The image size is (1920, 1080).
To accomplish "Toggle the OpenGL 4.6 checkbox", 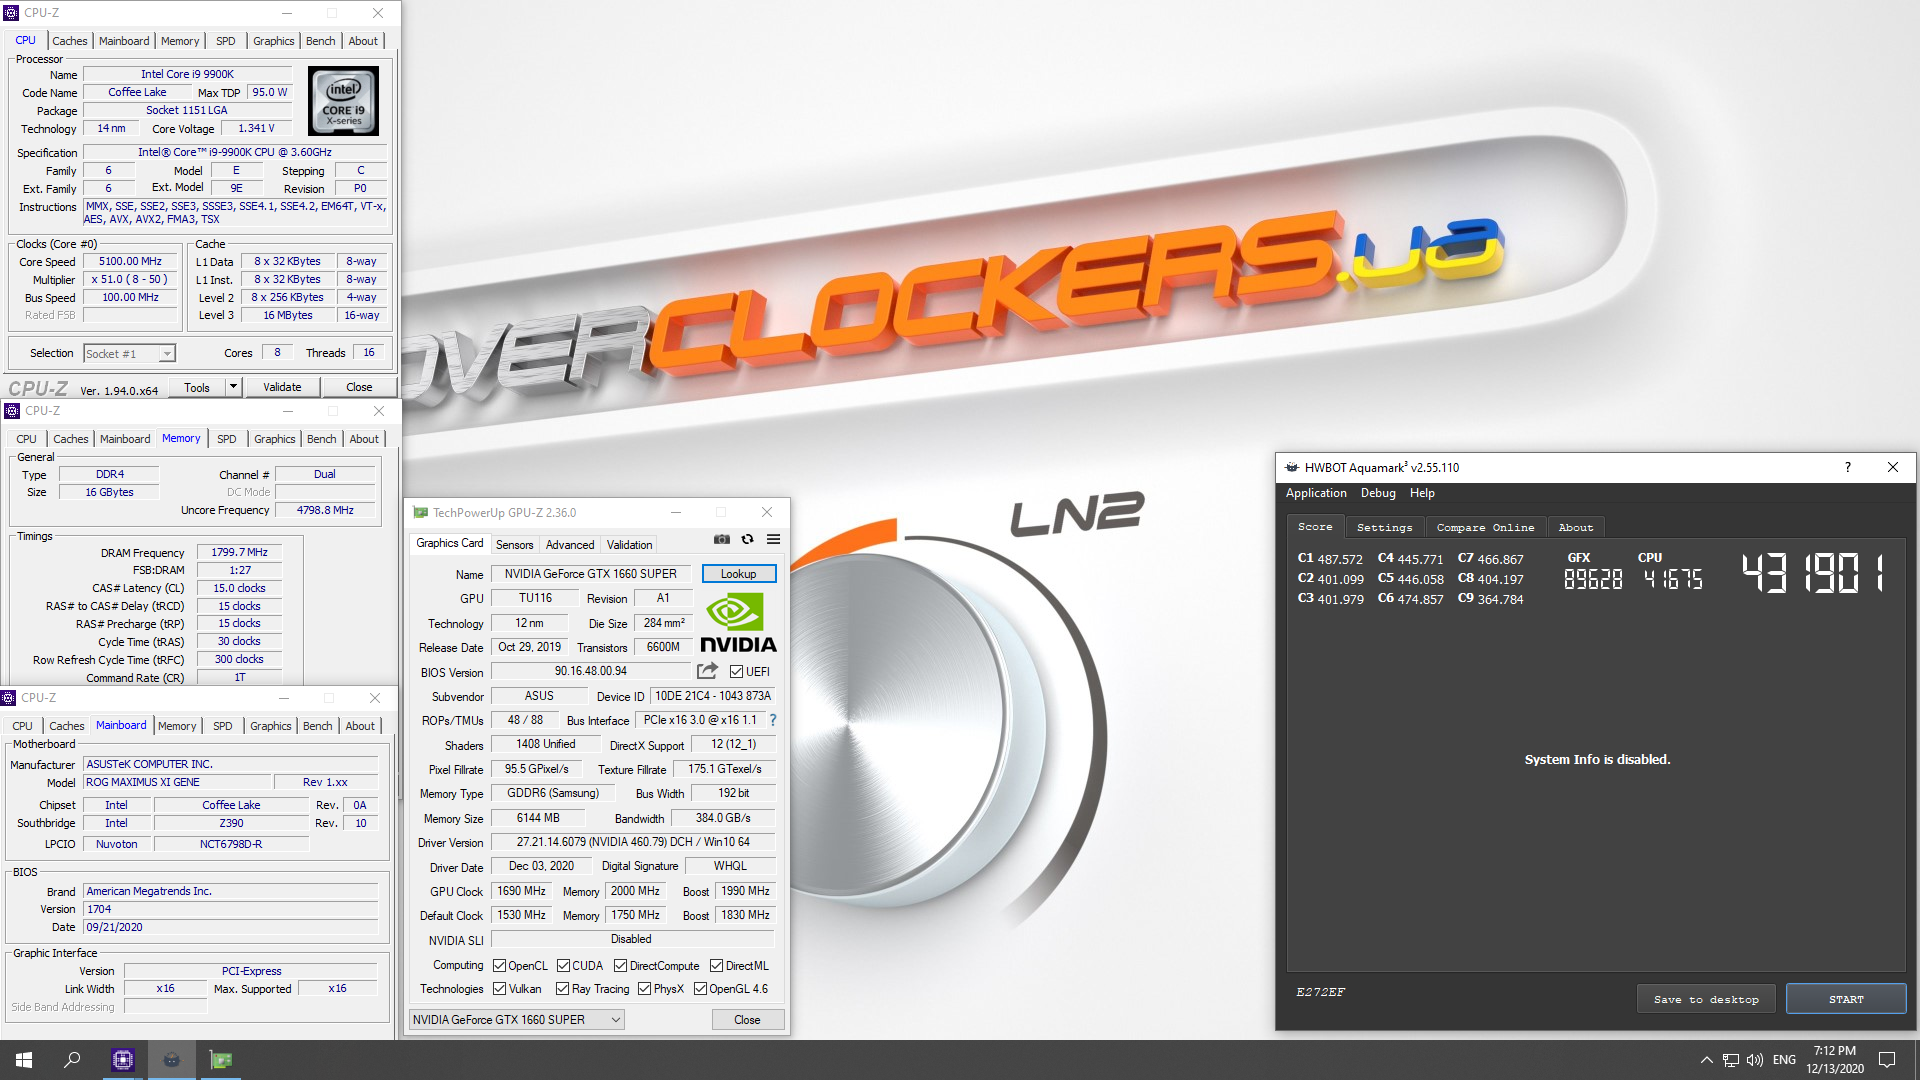I will click(700, 989).
